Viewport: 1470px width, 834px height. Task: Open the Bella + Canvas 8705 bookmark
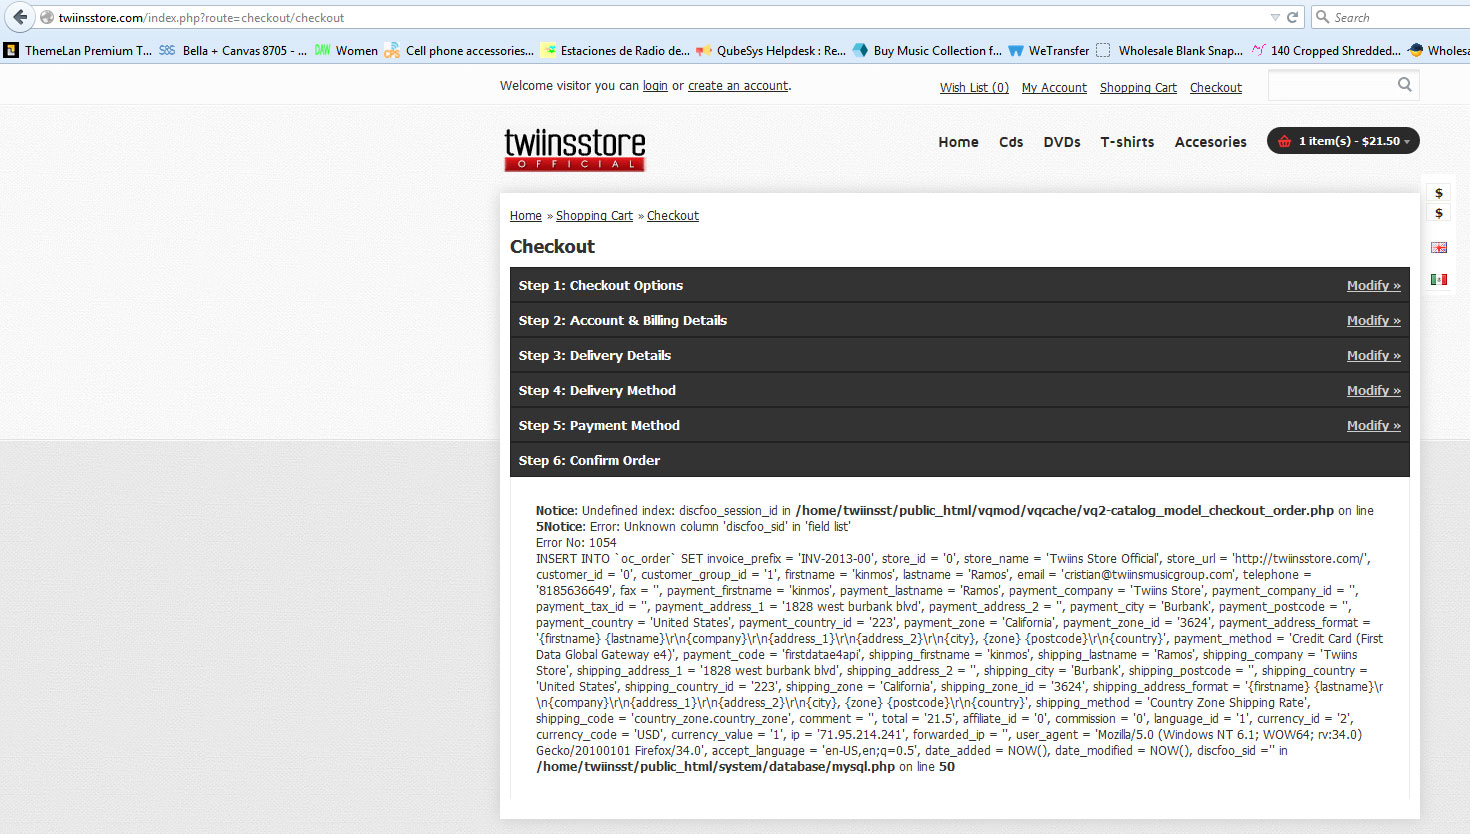click(x=233, y=50)
